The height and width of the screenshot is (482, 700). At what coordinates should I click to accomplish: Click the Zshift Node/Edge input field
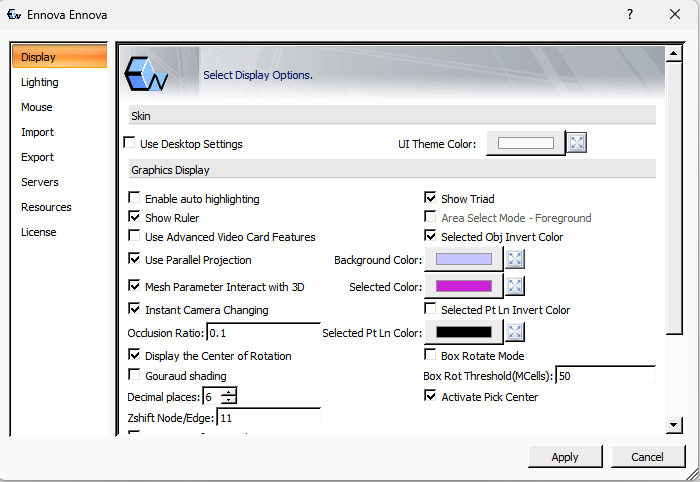click(x=269, y=418)
